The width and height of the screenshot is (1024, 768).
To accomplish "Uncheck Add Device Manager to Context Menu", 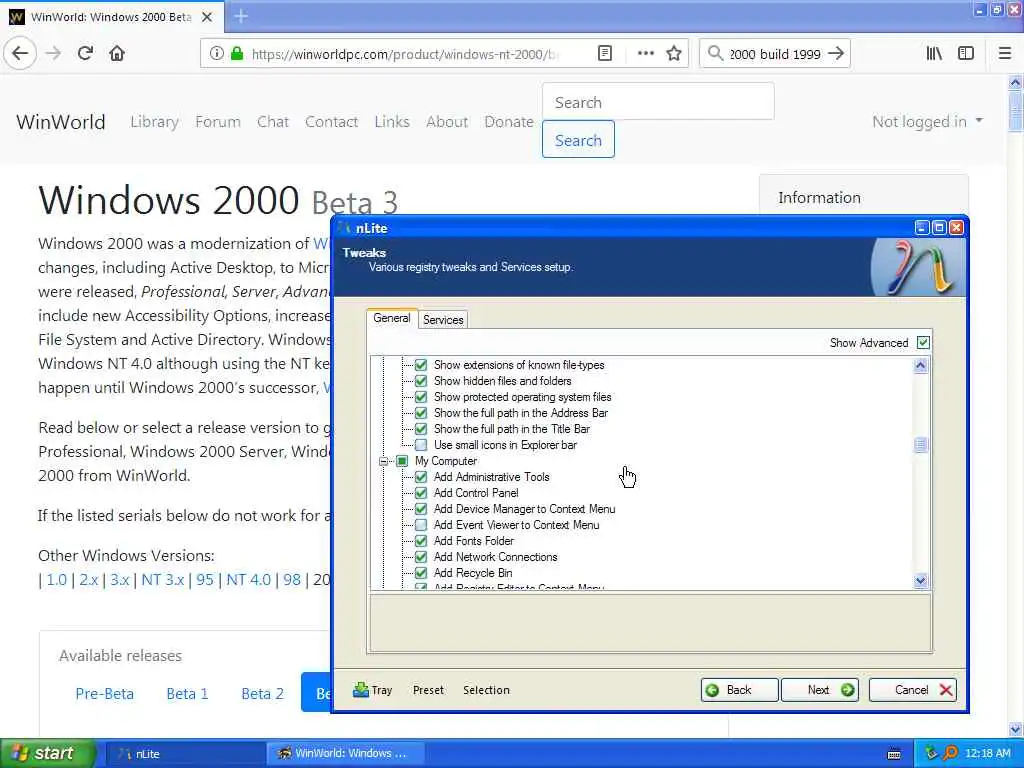I will [421, 509].
